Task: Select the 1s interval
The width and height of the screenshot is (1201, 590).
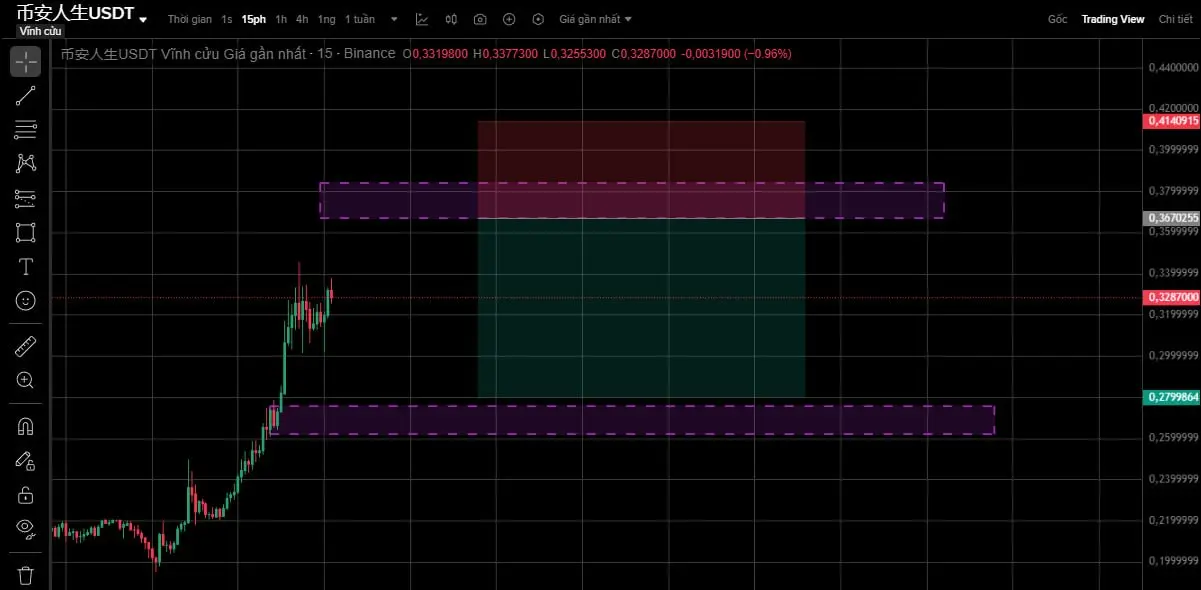Action: point(227,19)
